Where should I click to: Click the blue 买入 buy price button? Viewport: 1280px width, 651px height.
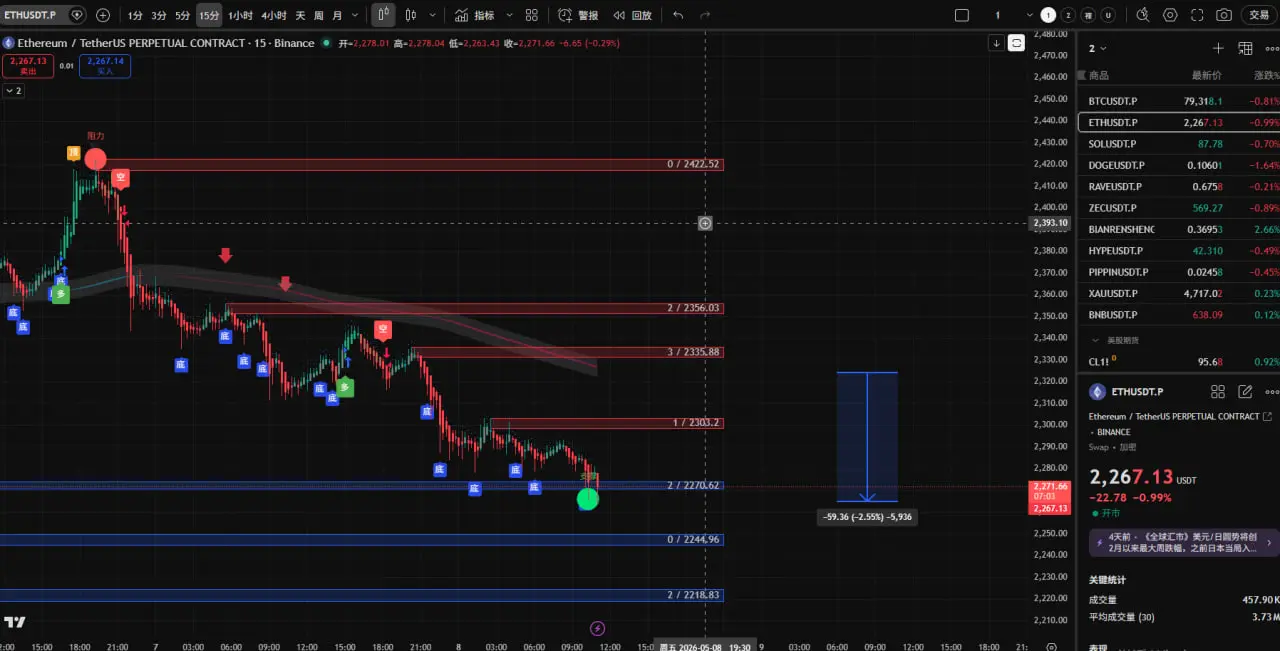(x=105, y=65)
